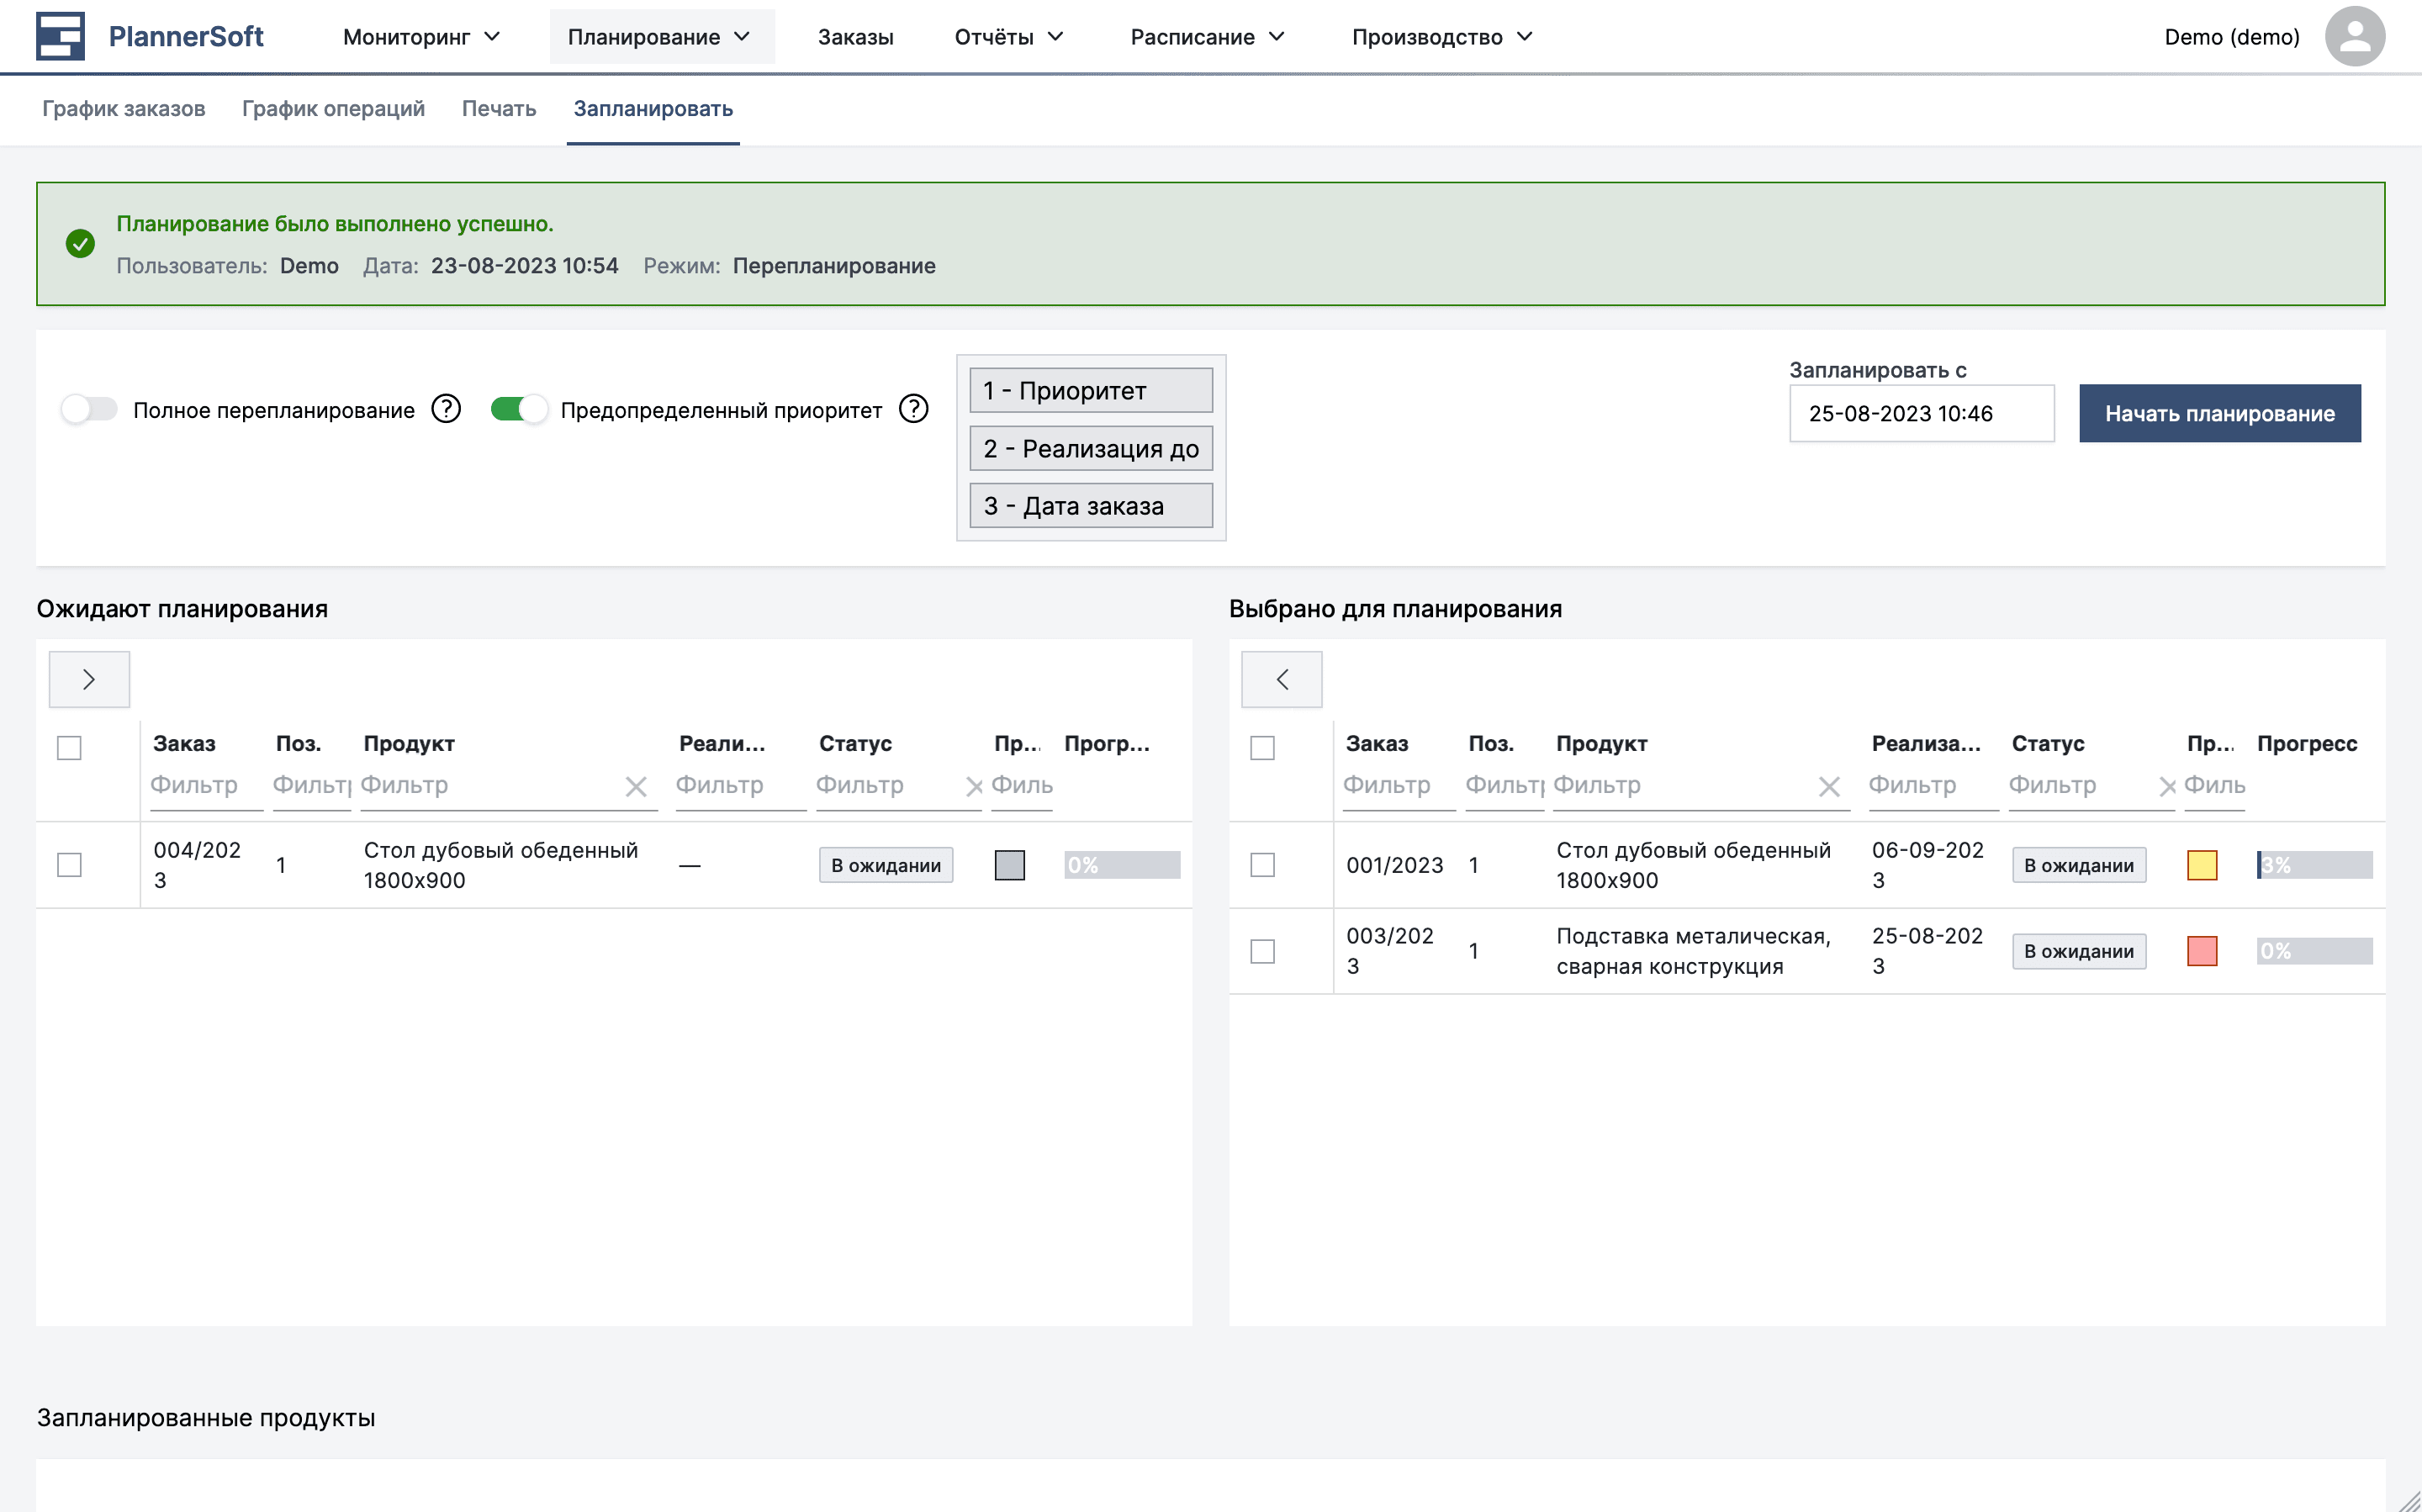Clear the Продукт filter in Ожидают планирования table
The image size is (2422, 1512).
637,786
